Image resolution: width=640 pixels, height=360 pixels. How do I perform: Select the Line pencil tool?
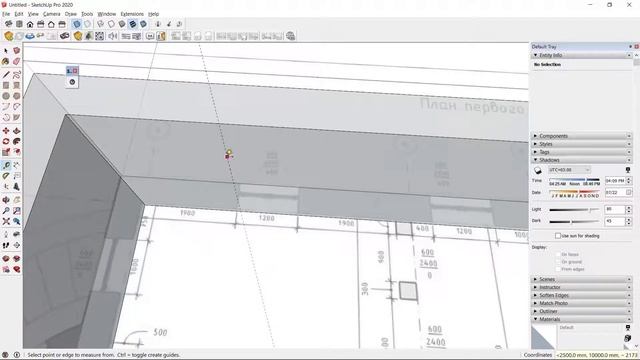(x=6, y=75)
